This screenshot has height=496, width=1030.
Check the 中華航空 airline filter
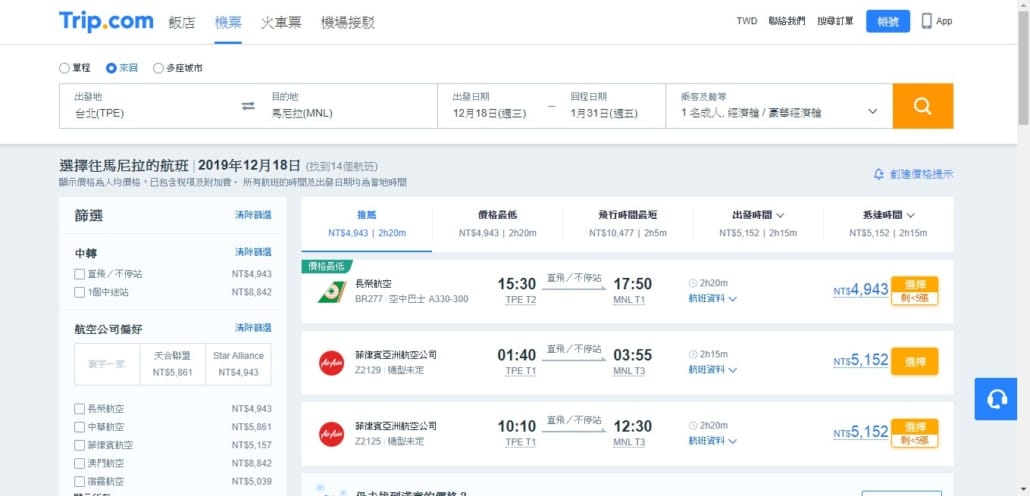click(x=79, y=426)
